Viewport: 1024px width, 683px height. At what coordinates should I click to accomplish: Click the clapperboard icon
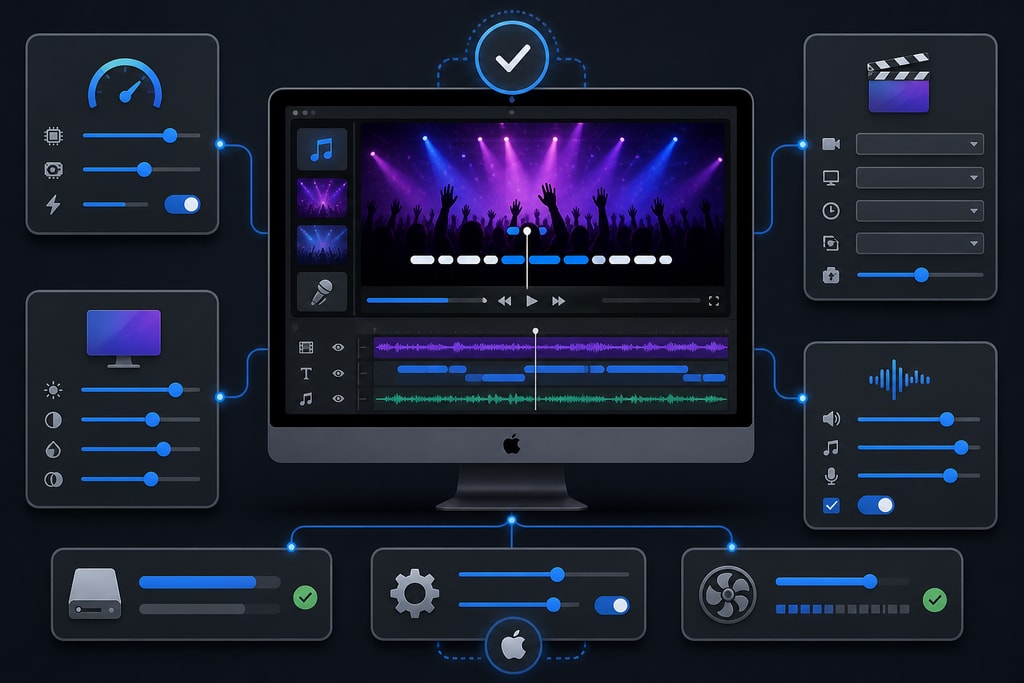point(899,83)
